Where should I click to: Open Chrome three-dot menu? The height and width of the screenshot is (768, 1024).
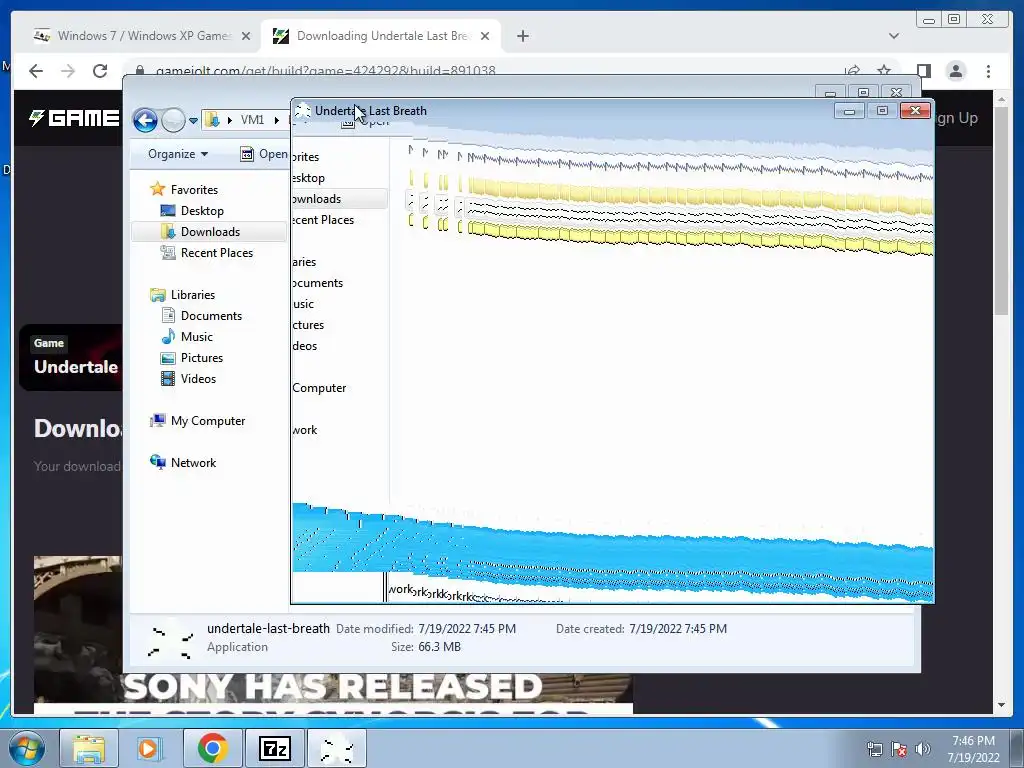(988, 71)
